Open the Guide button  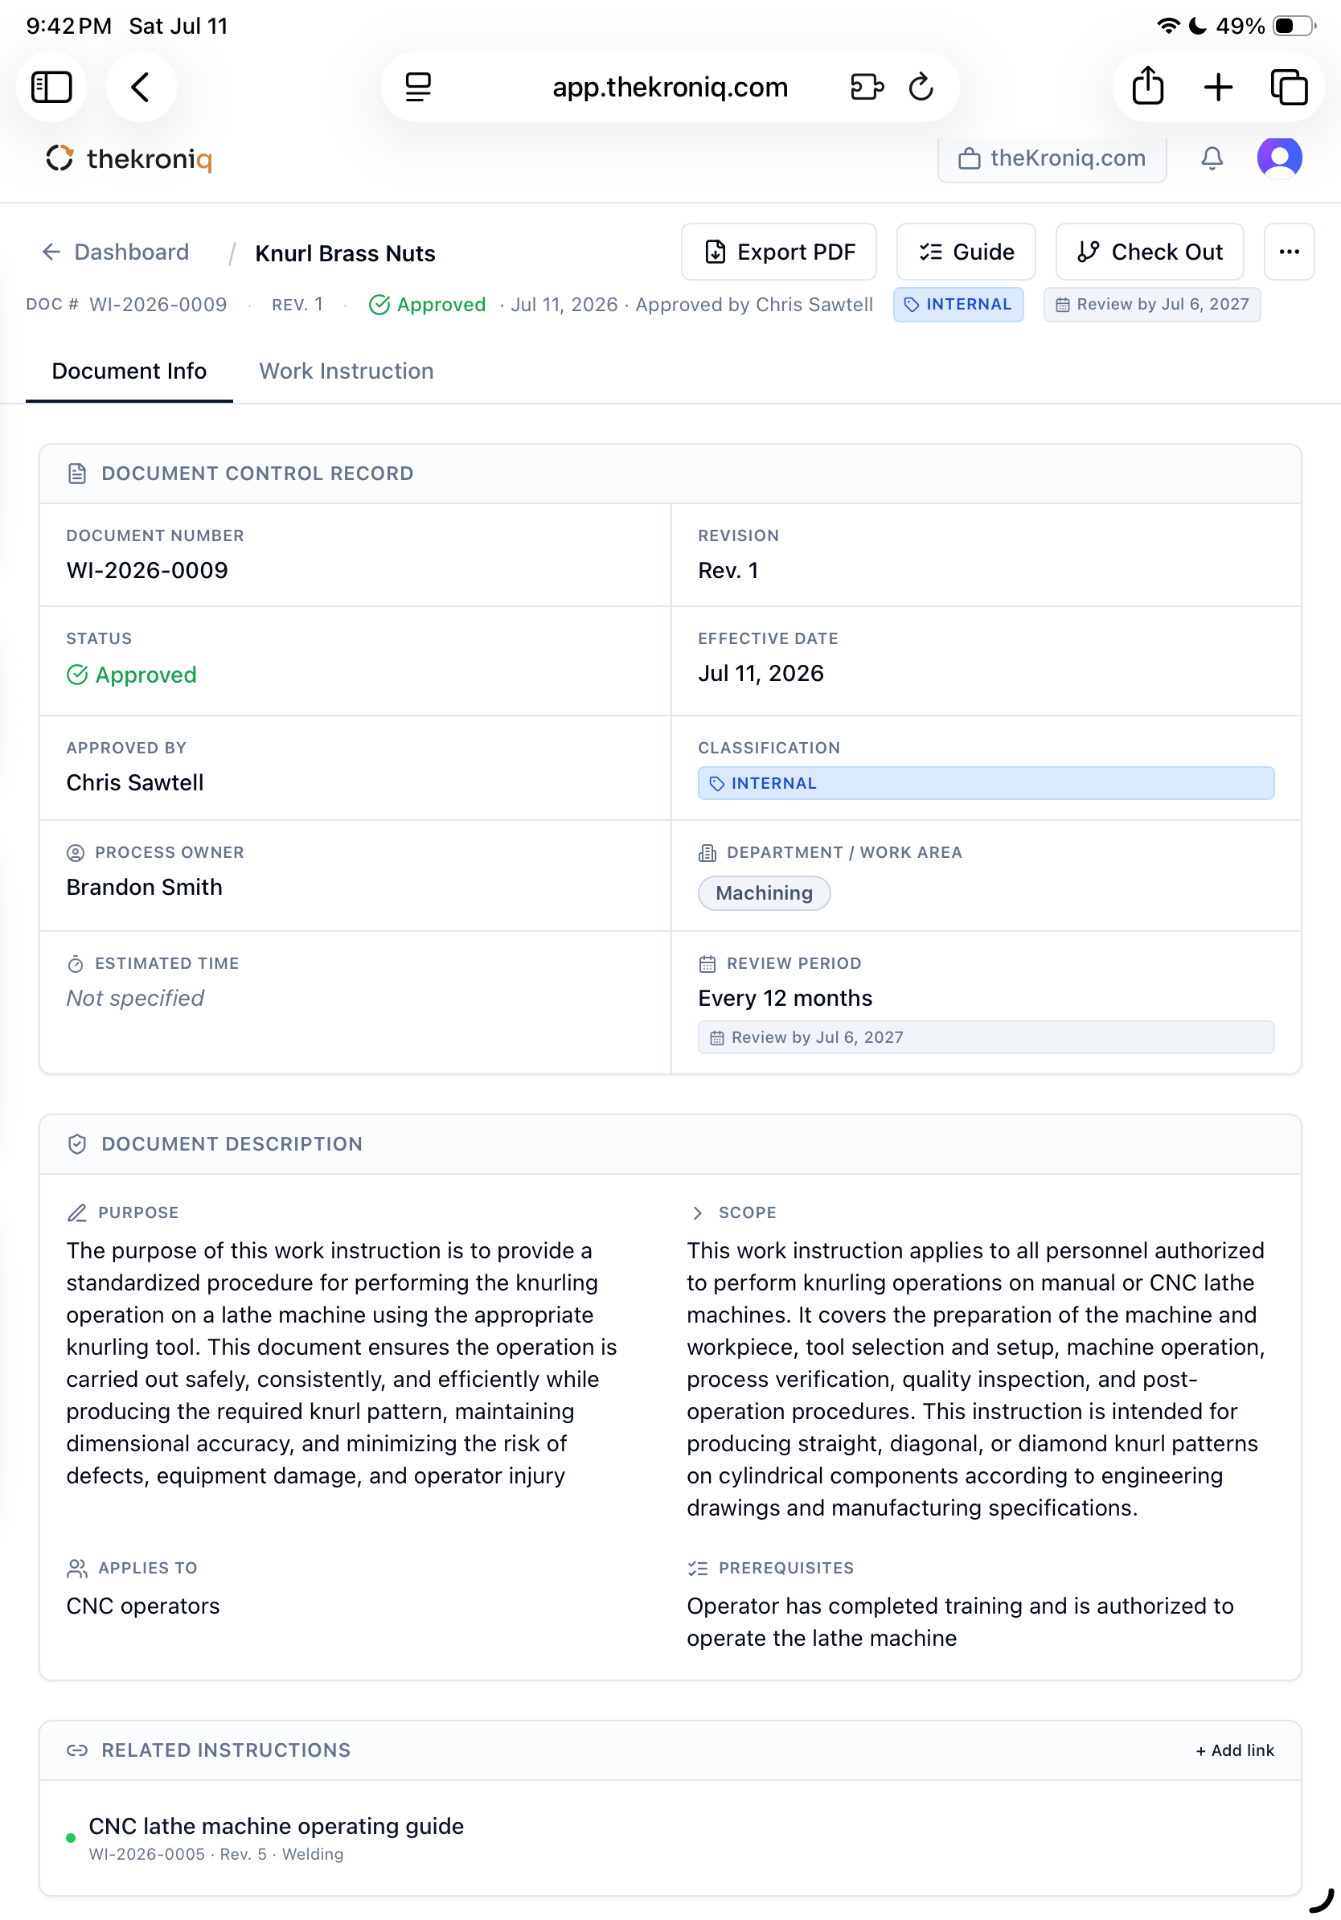pyautogui.click(x=966, y=252)
